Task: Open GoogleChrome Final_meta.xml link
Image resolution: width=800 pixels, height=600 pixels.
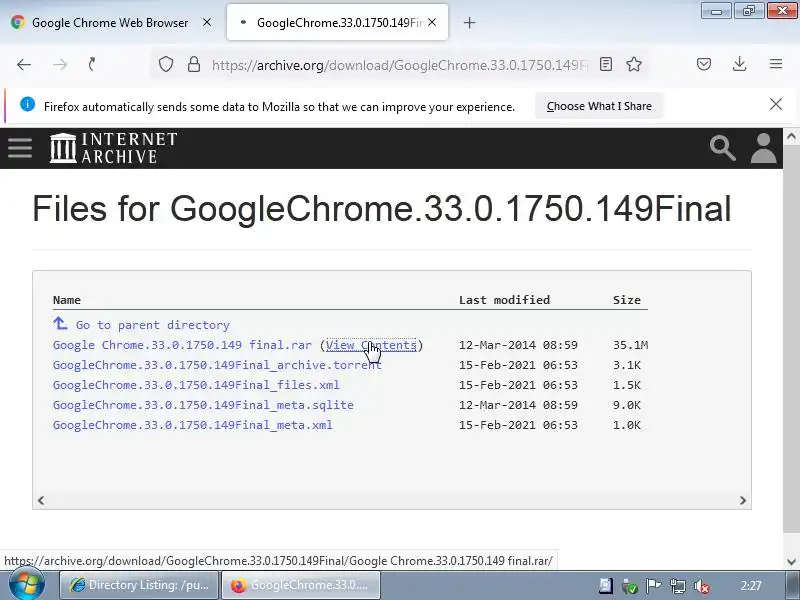Action: (193, 424)
